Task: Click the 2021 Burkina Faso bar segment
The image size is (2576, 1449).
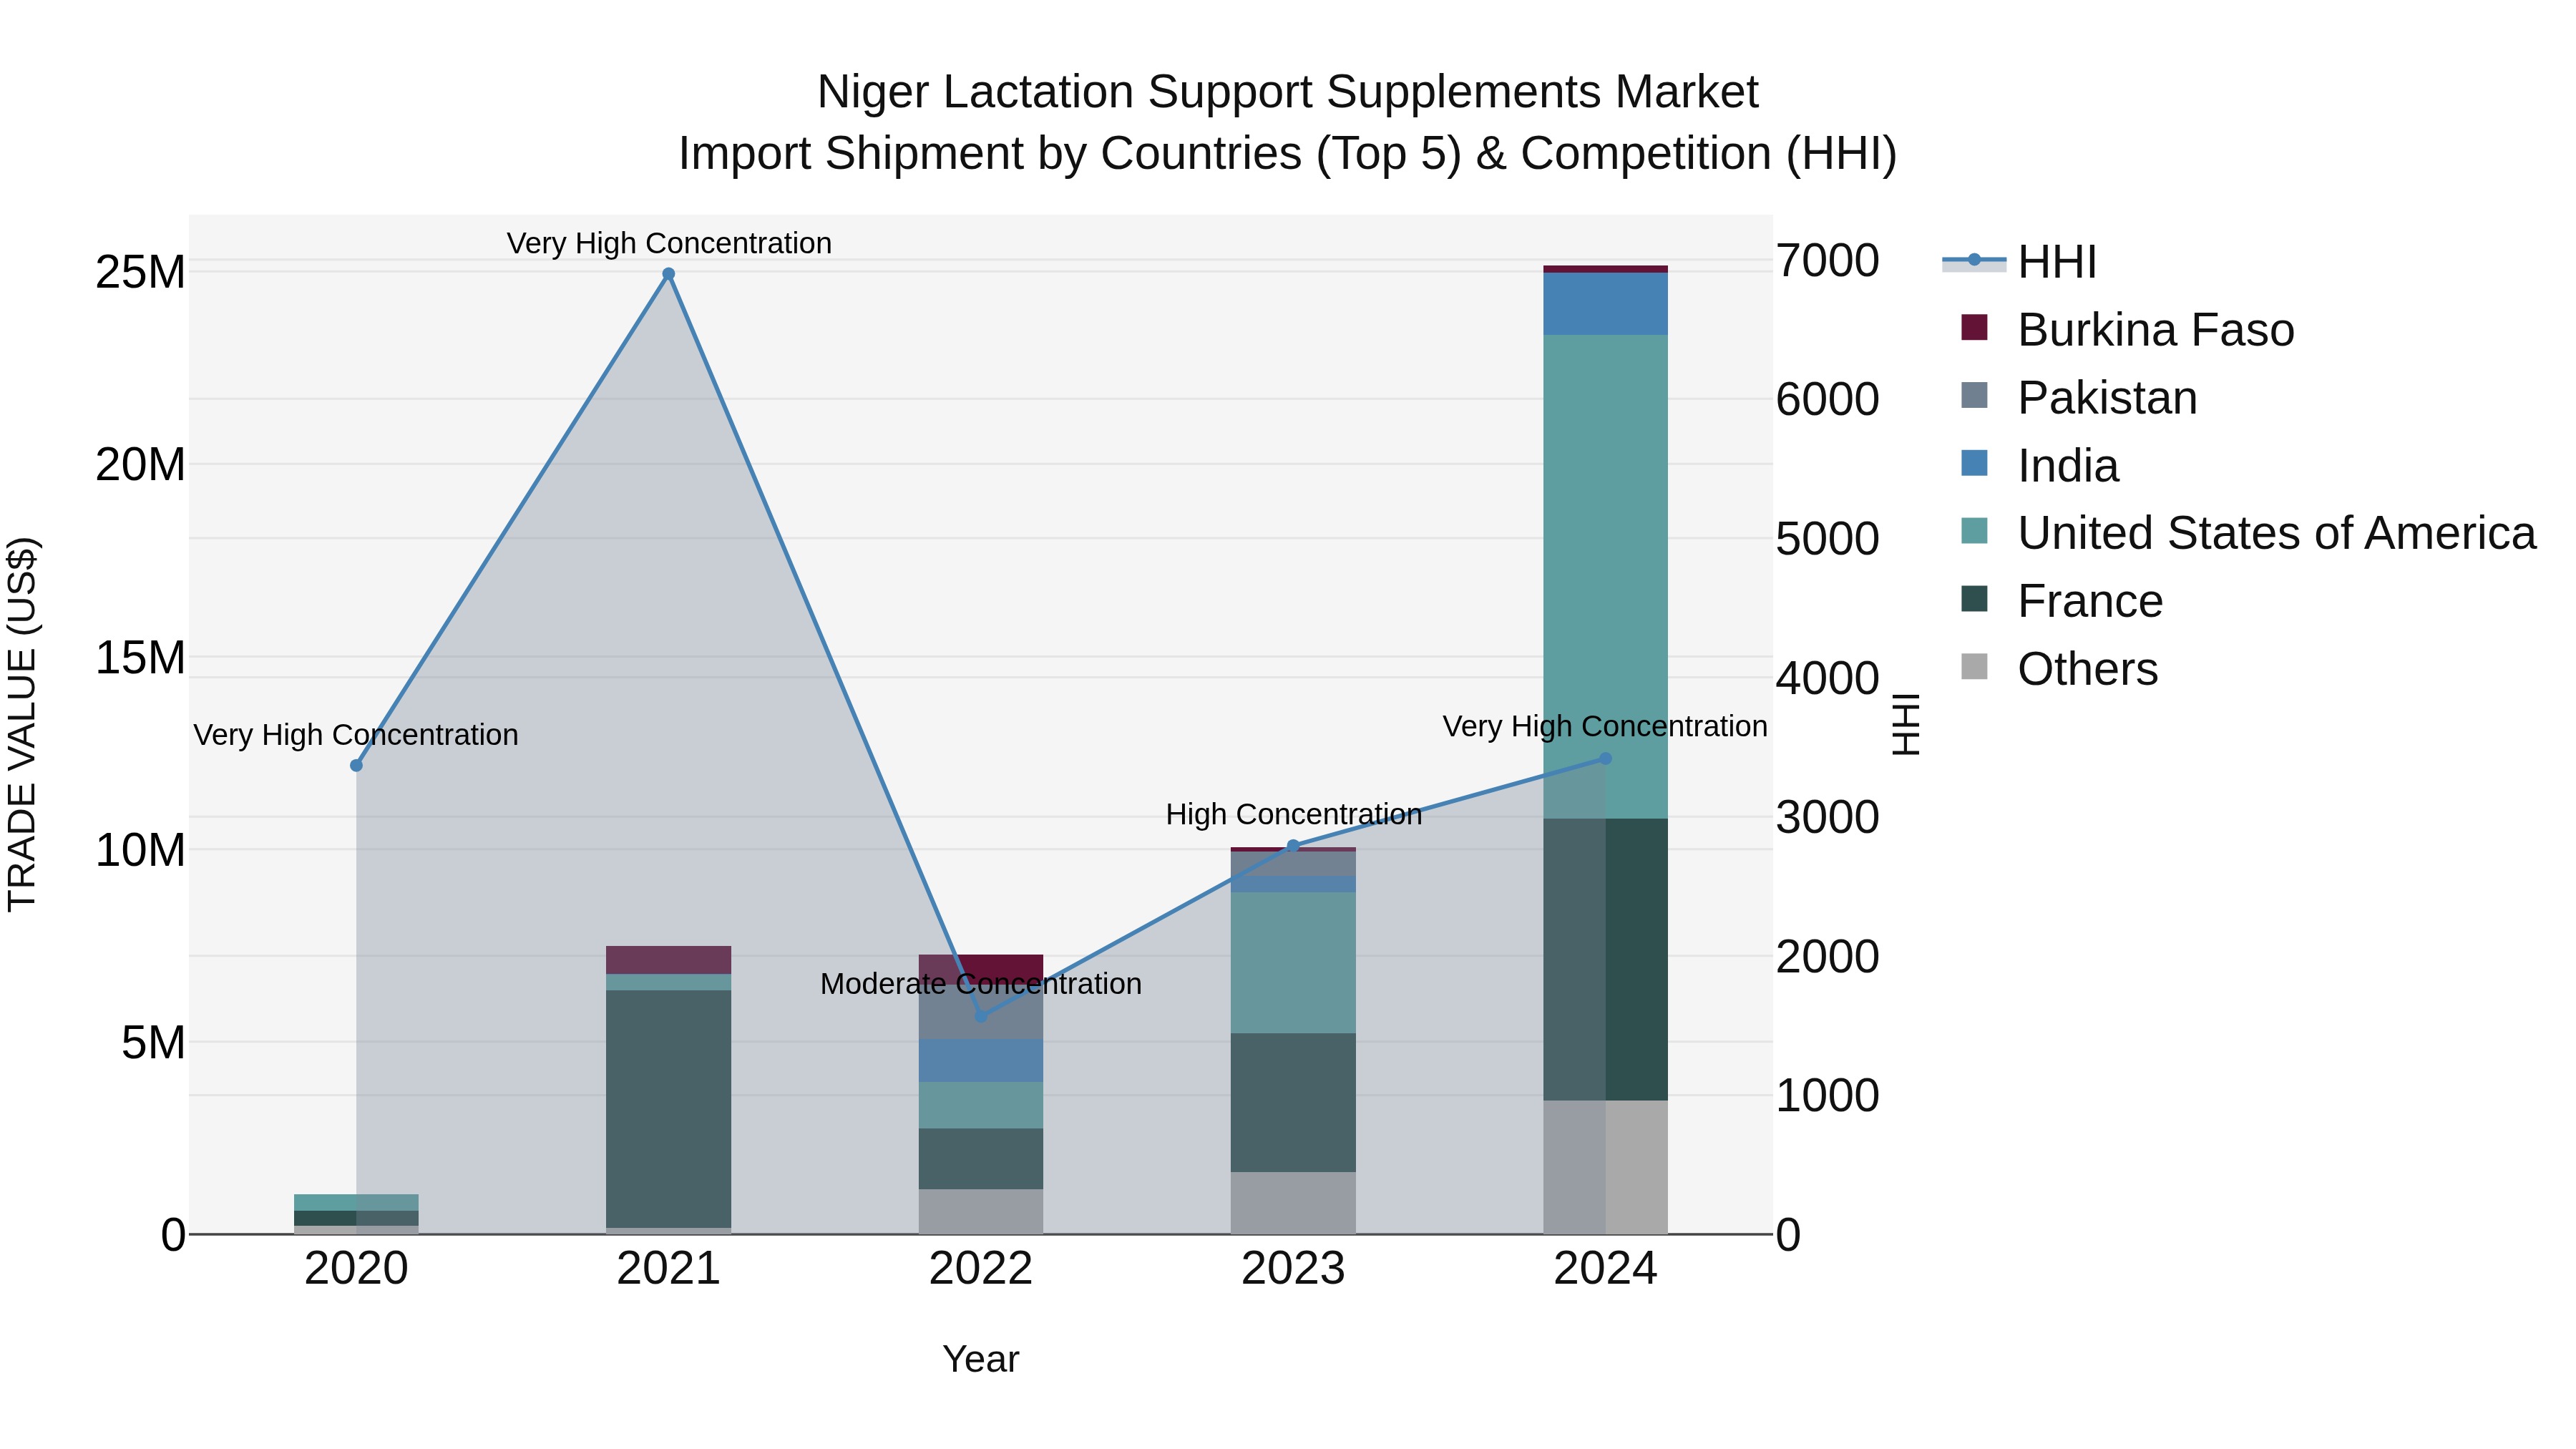Action: click(x=669, y=960)
